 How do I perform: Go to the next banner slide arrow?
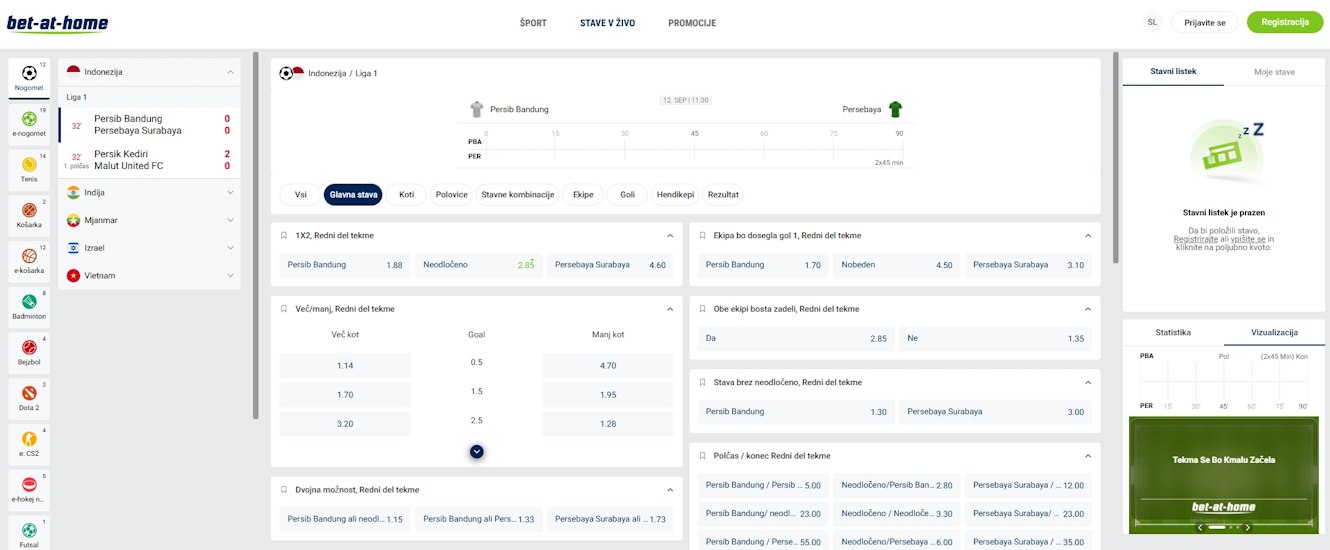1247,527
